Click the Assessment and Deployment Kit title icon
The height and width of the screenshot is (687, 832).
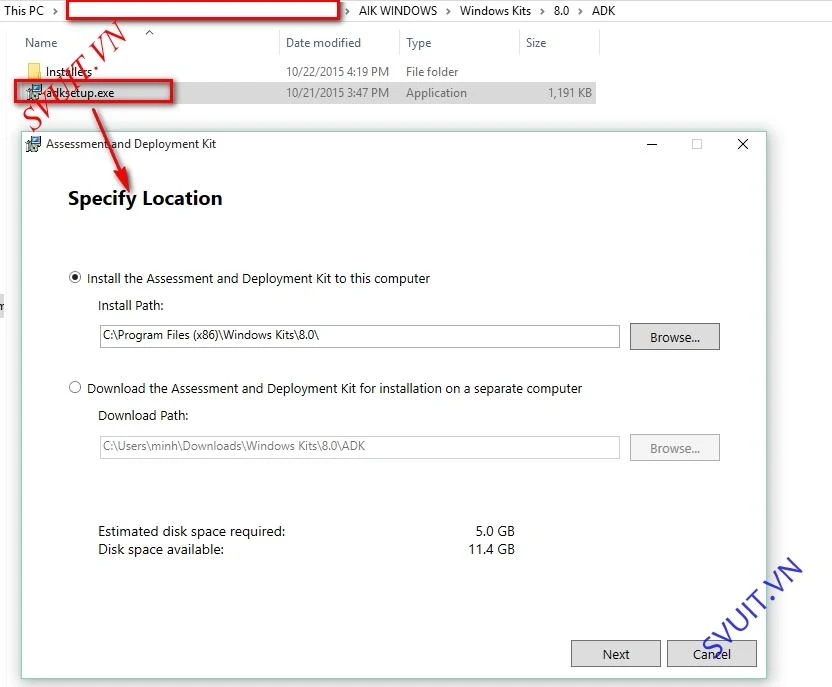33,144
